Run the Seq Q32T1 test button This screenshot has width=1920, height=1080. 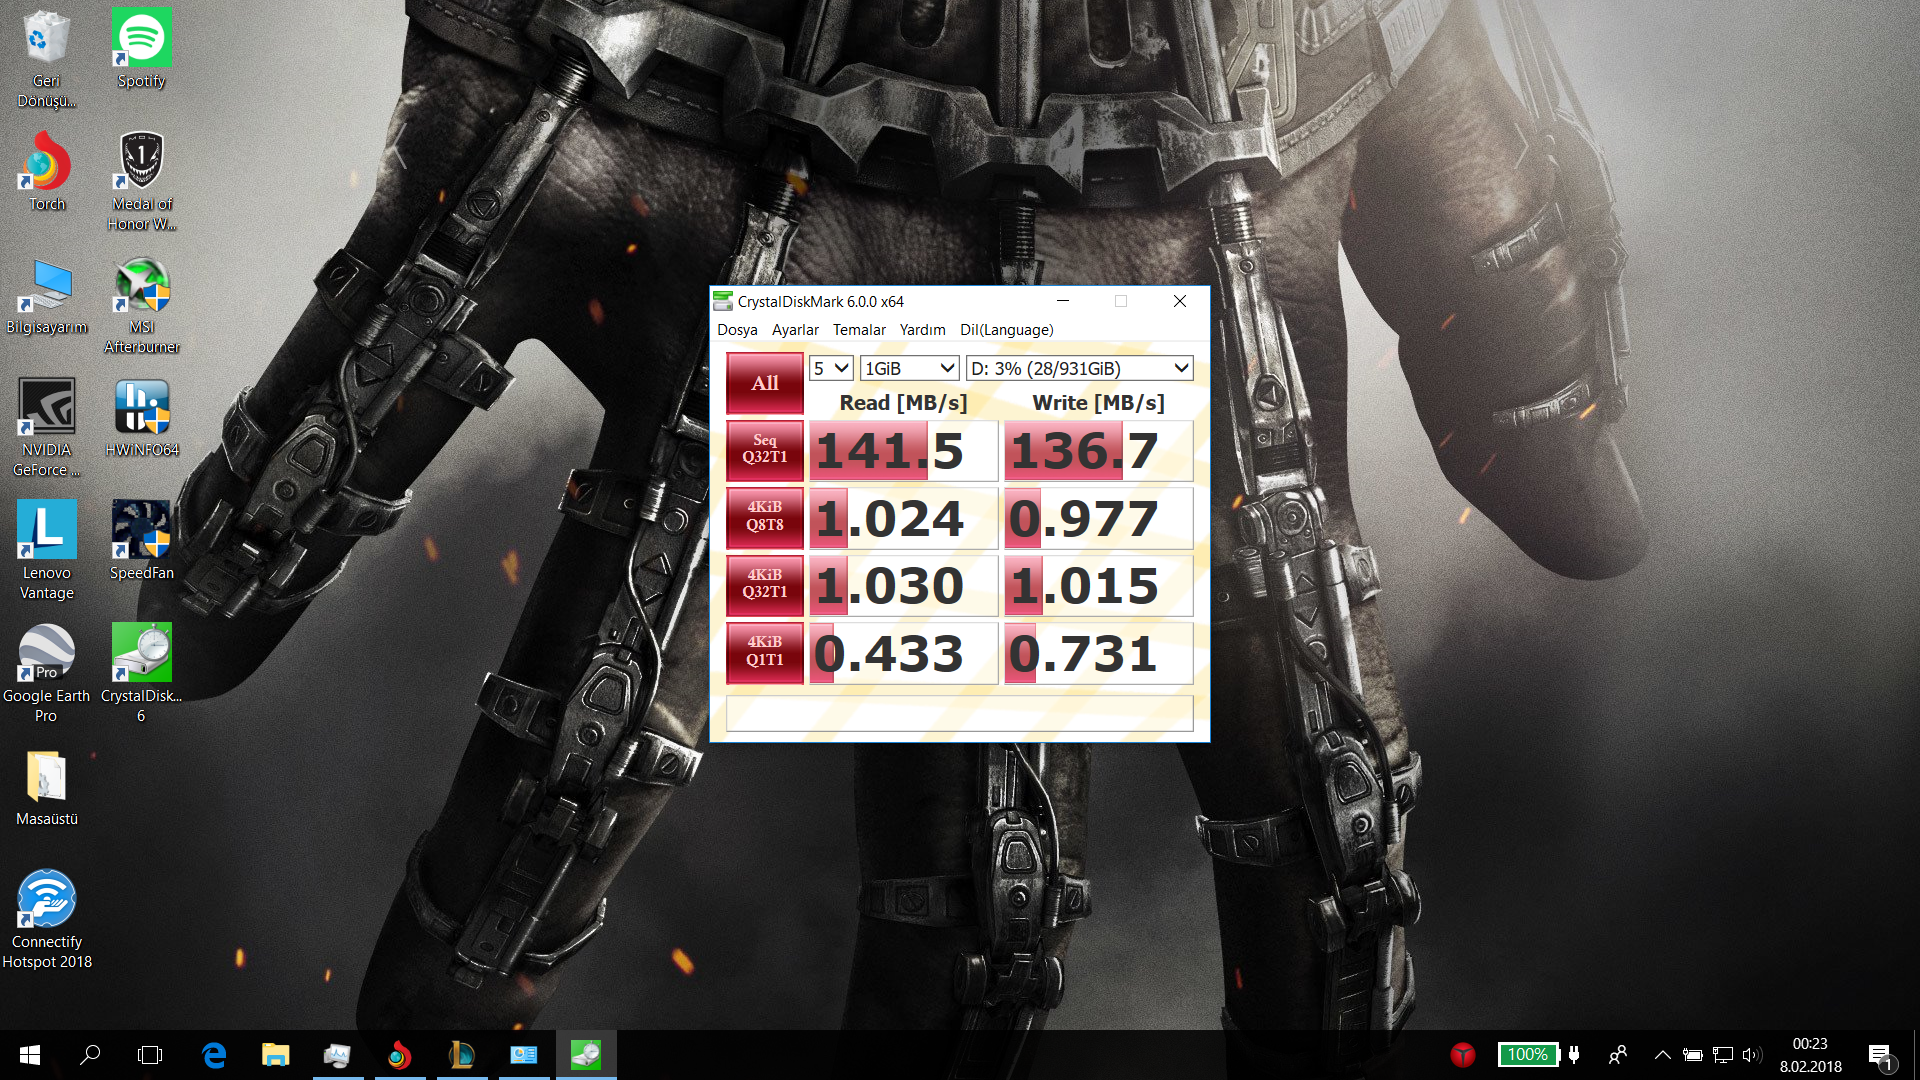pos(764,450)
